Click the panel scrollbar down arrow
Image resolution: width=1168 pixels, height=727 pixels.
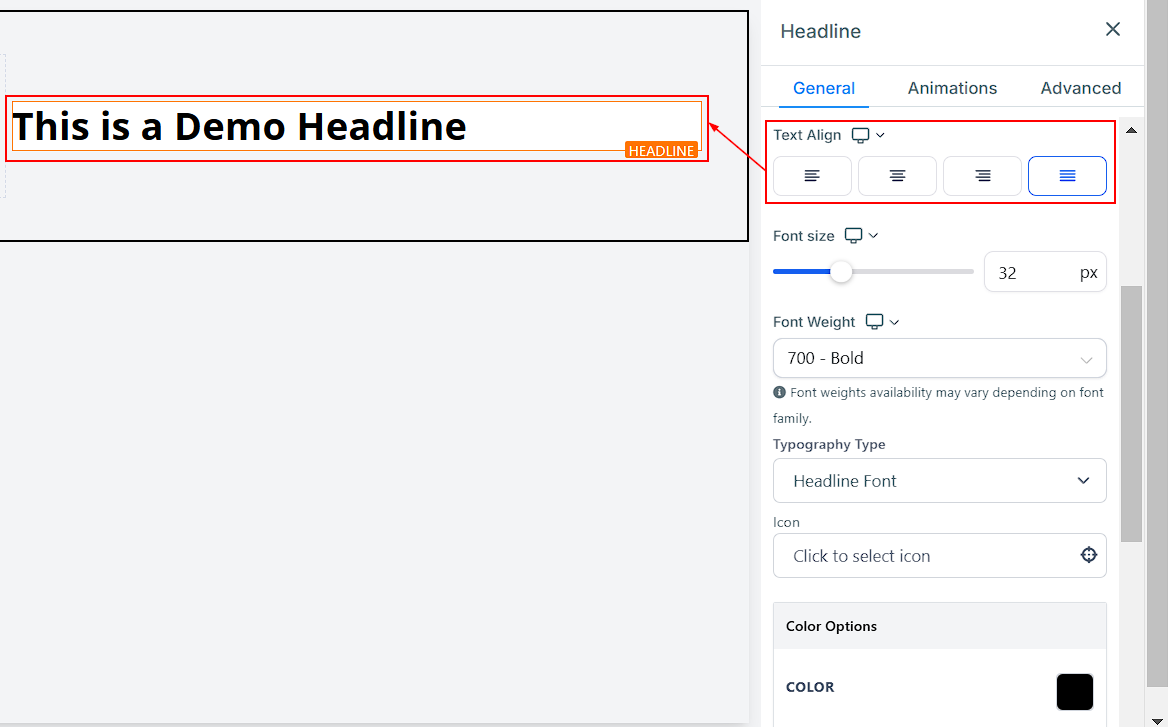pos(1156,721)
